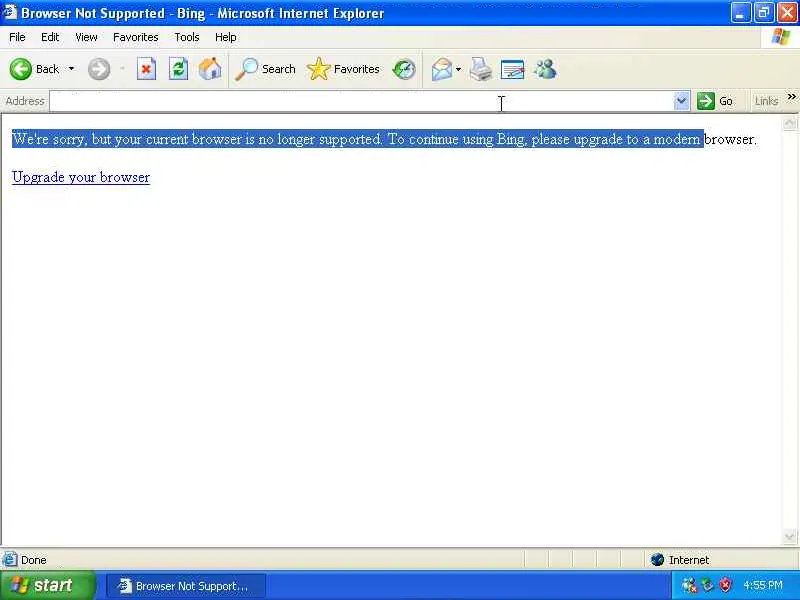Screen dimensions: 800x600
Task: Click the unselected word browser in the message
Action: pos(729,139)
